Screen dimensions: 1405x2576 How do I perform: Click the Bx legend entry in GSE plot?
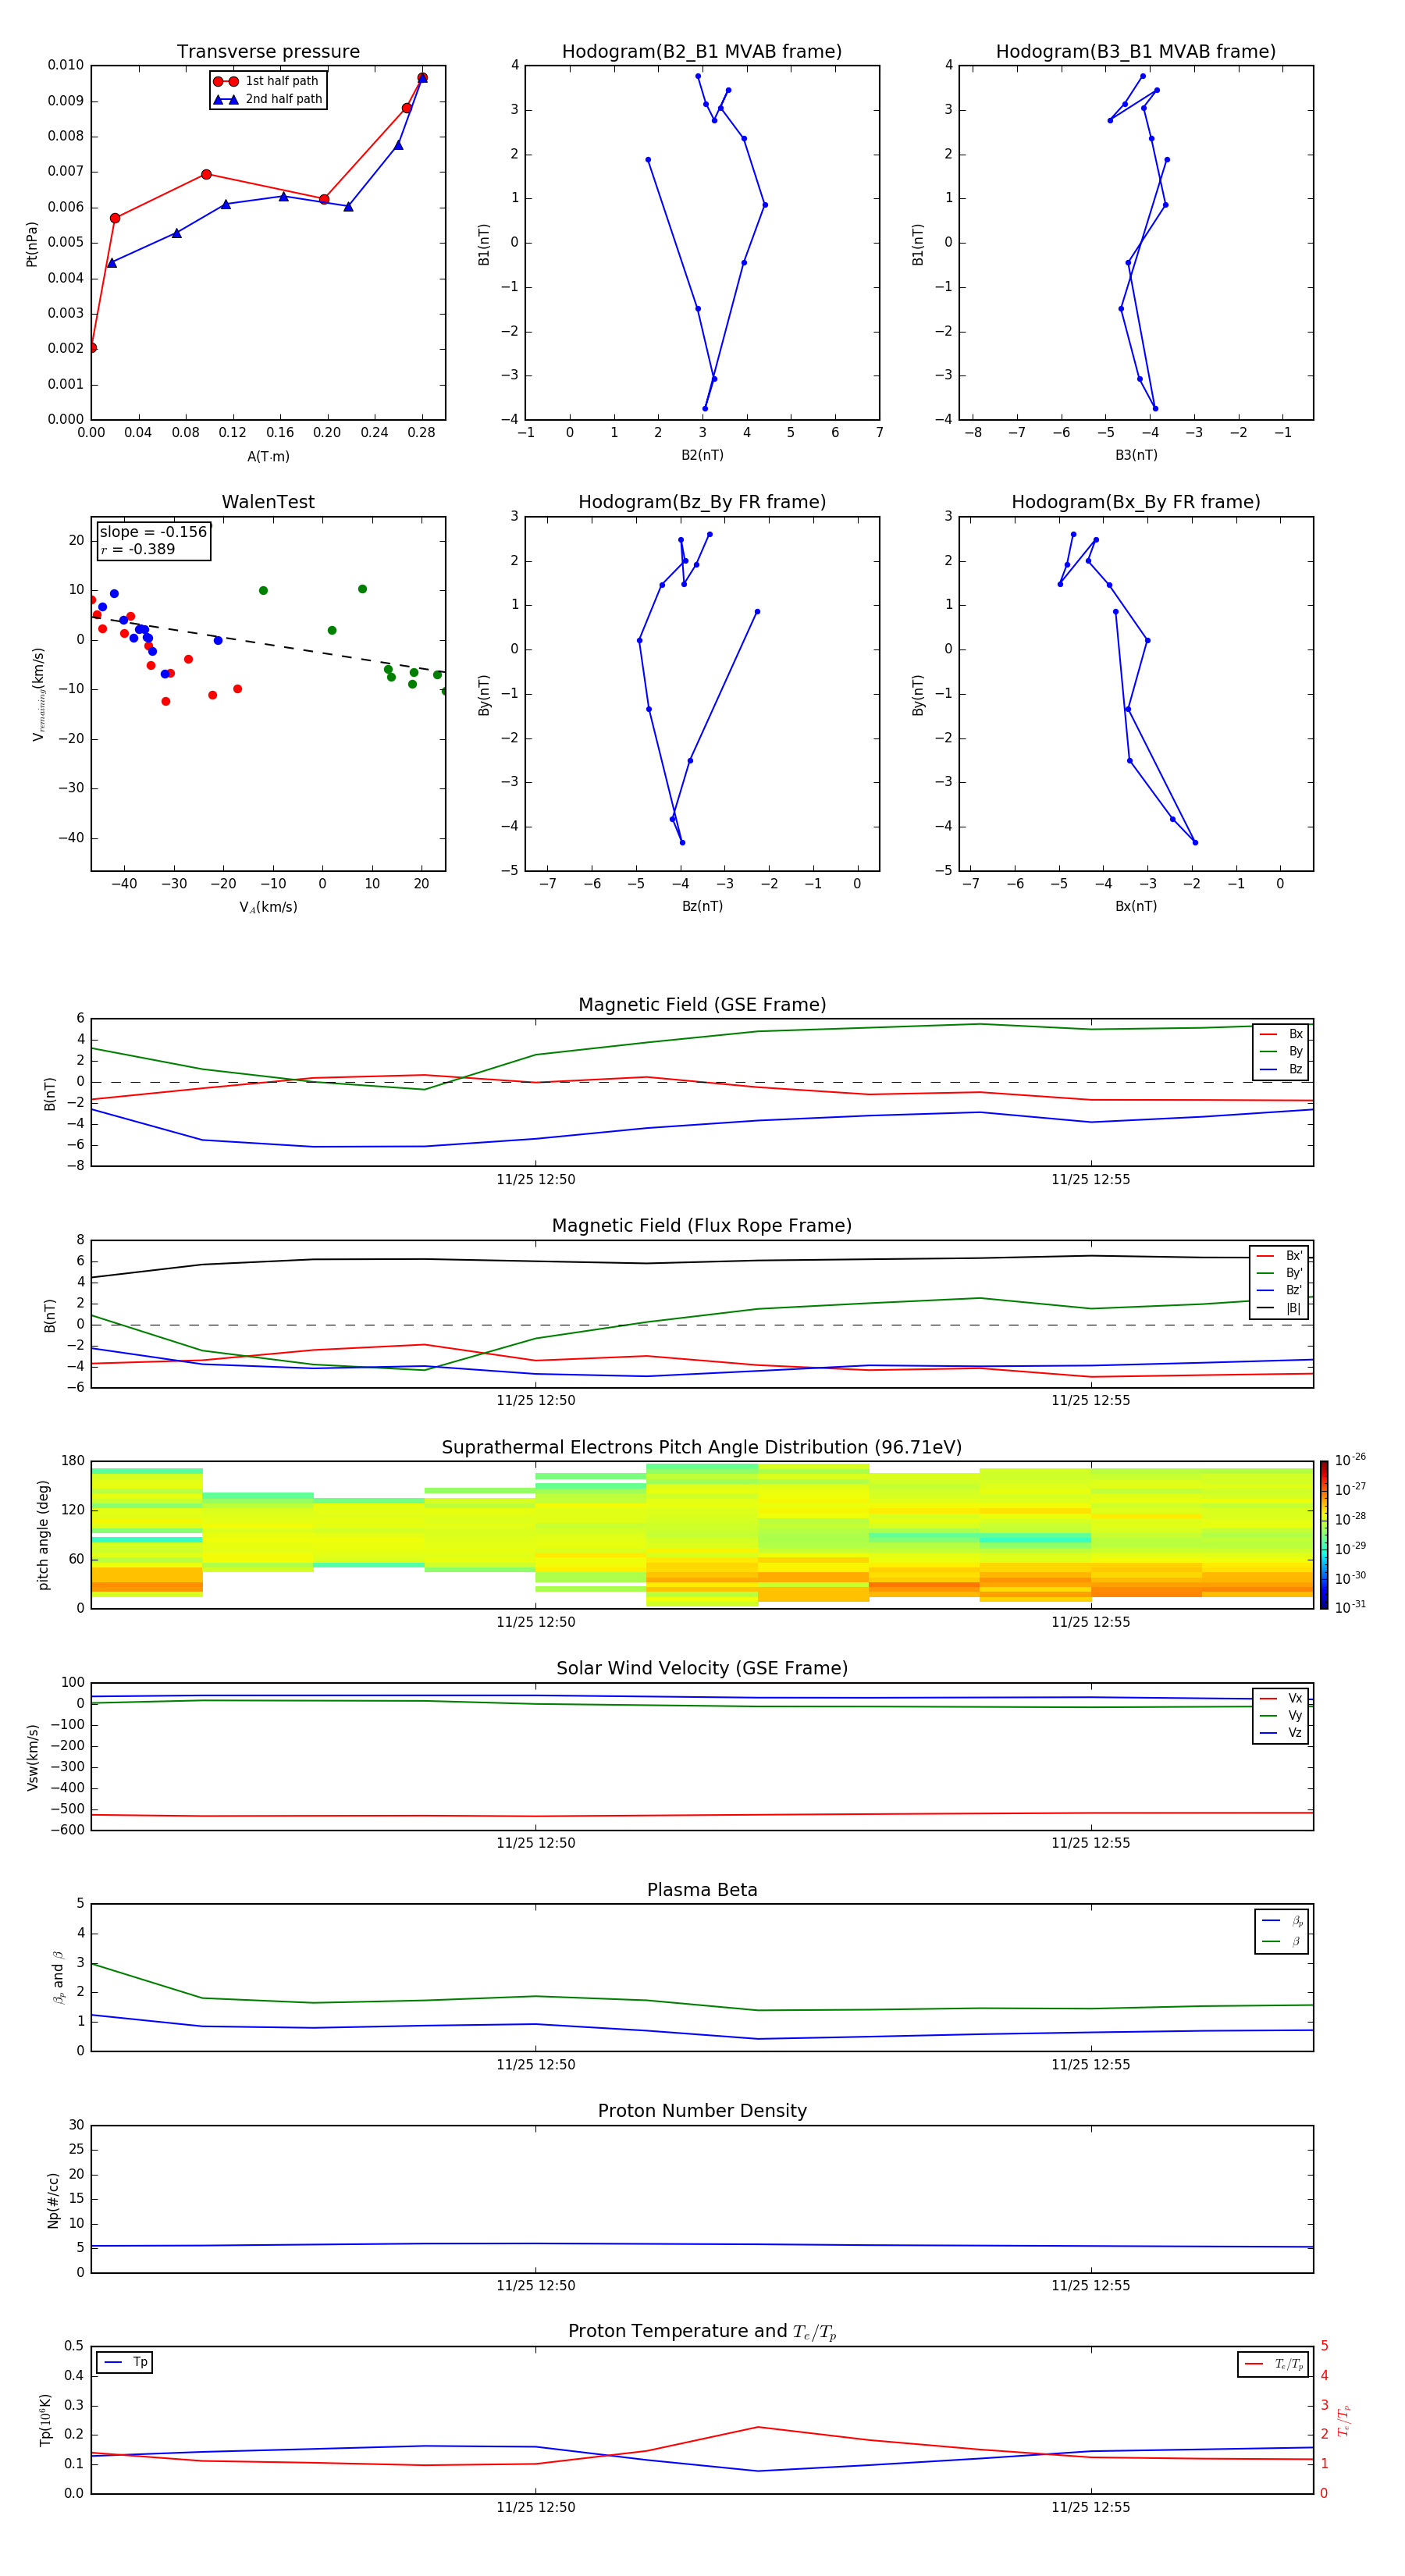point(1281,1034)
